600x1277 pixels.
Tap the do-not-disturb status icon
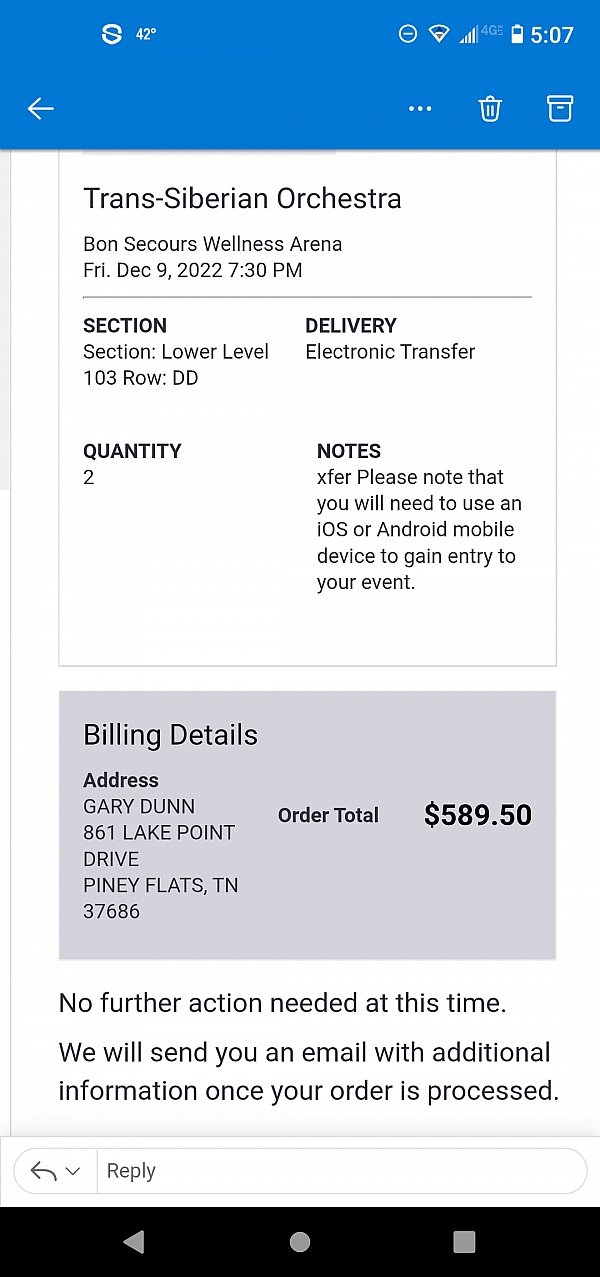coord(408,35)
